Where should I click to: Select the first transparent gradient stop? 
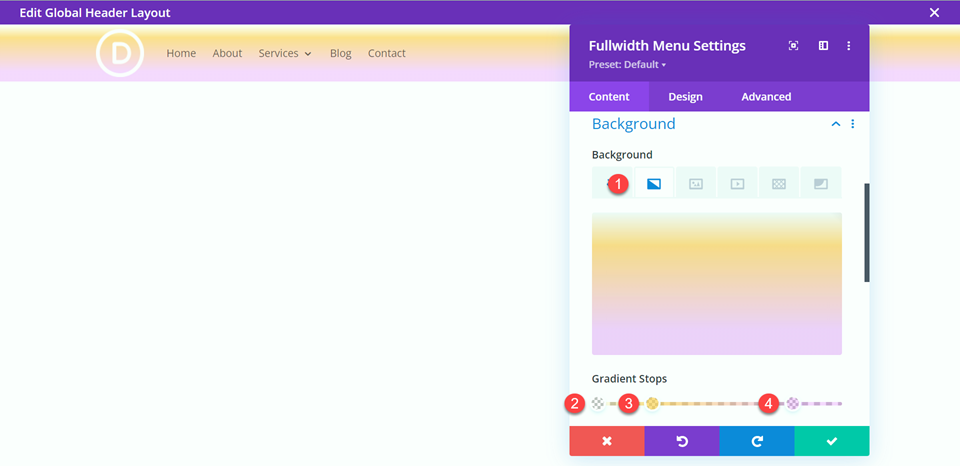(x=598, y=403)
